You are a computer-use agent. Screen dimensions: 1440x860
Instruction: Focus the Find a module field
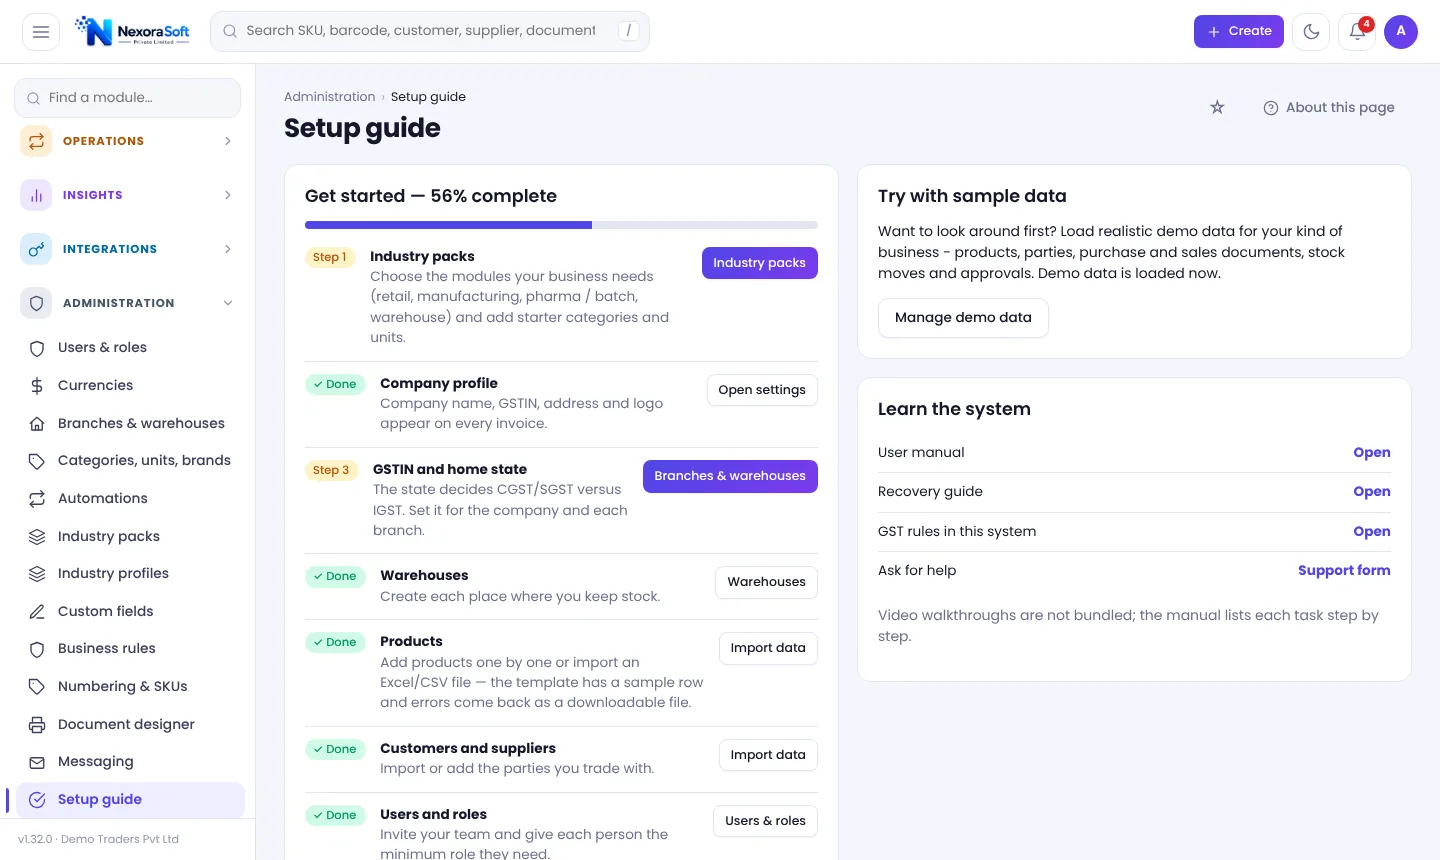coord(127,98)
